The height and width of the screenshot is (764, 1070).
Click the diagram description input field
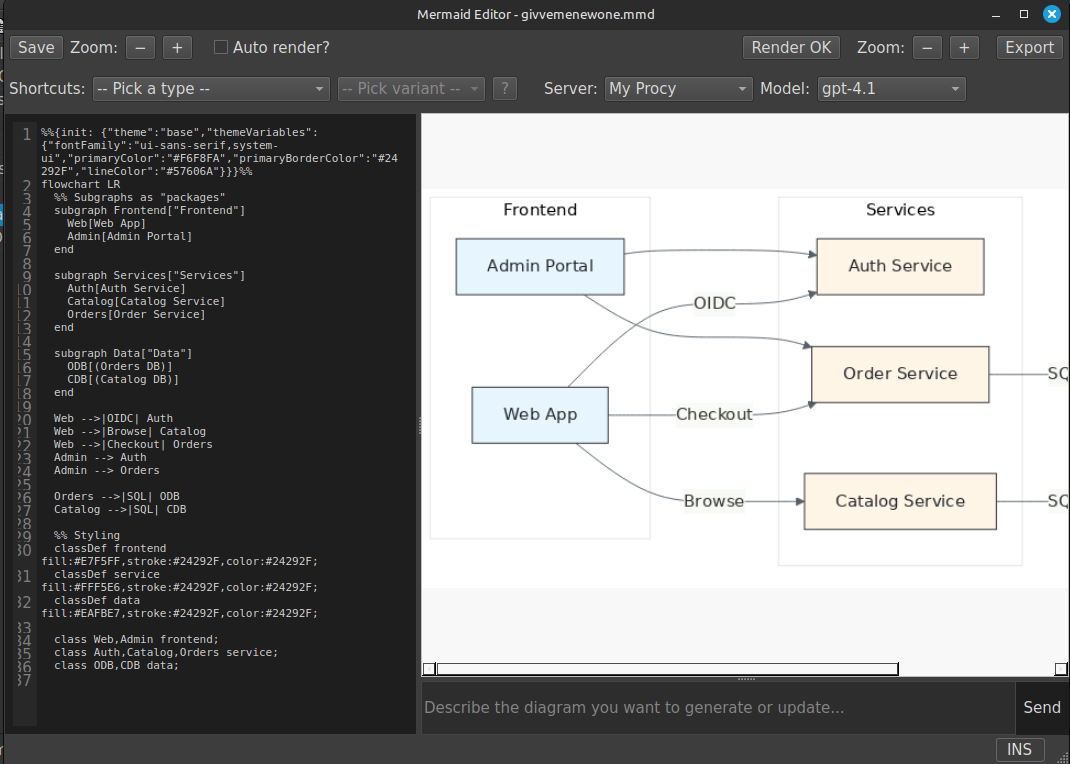pos(716,708)
